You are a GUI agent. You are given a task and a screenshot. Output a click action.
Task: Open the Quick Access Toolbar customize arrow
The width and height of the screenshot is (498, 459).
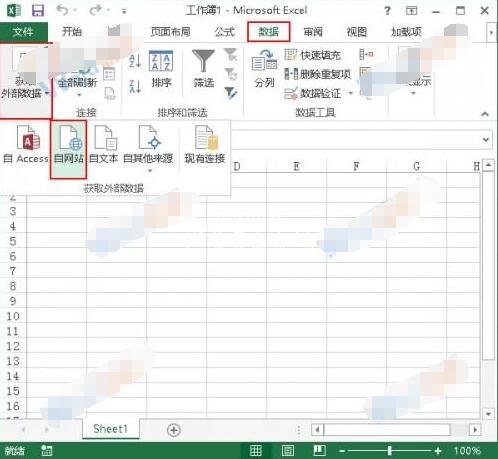124,11
